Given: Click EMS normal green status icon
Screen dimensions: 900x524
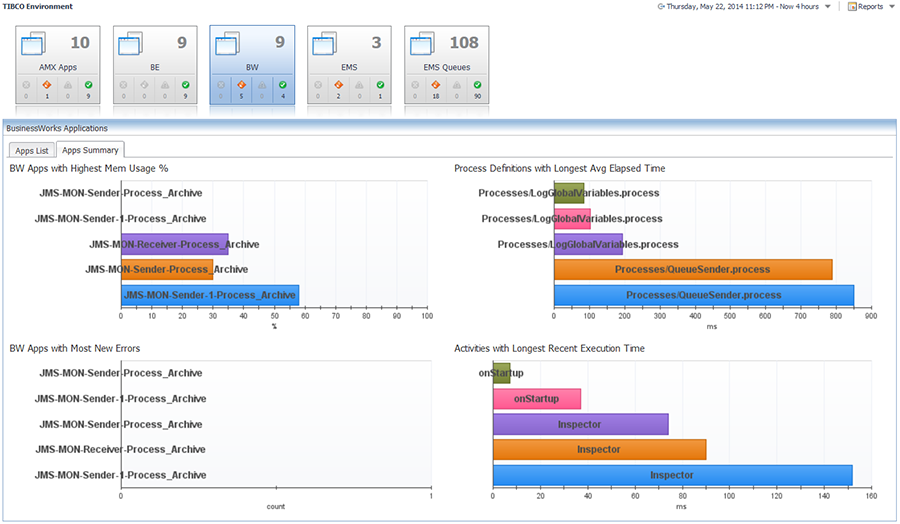Looking at the screenshot, I should click(380, 85).
